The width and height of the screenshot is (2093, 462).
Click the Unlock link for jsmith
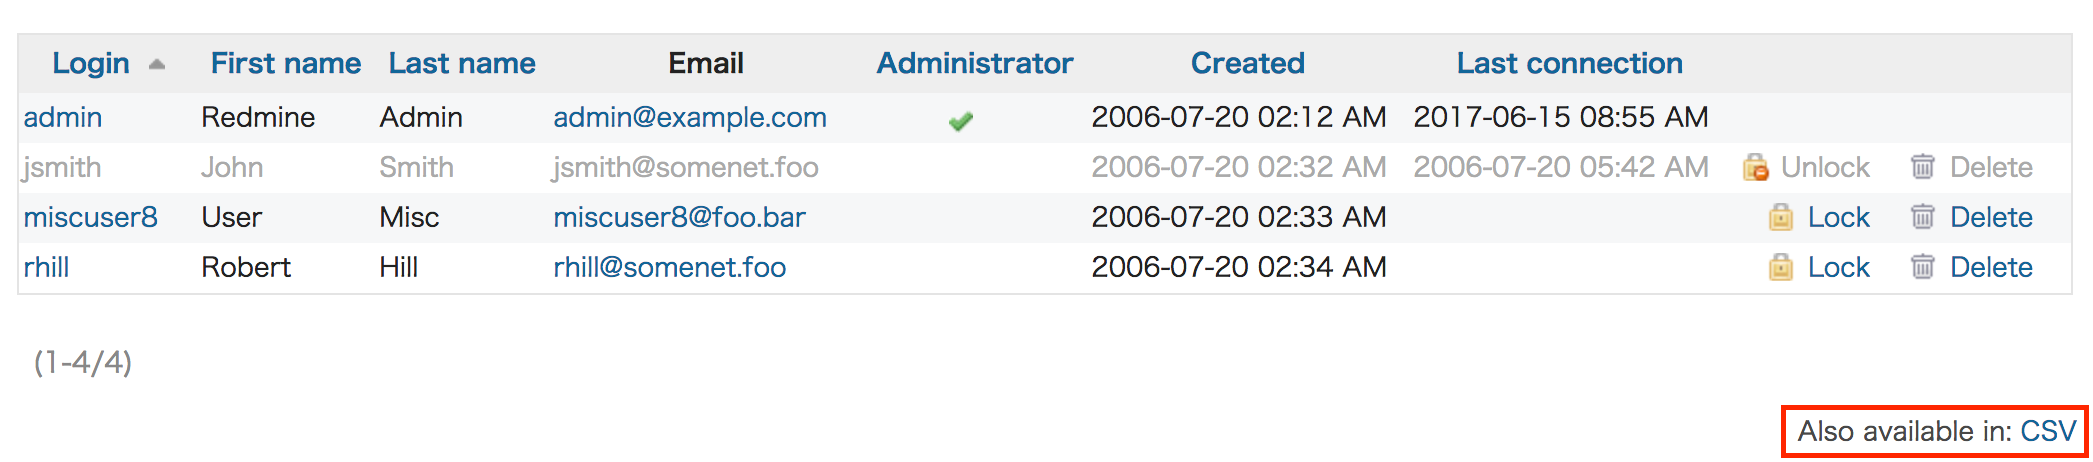[1825, 167]
